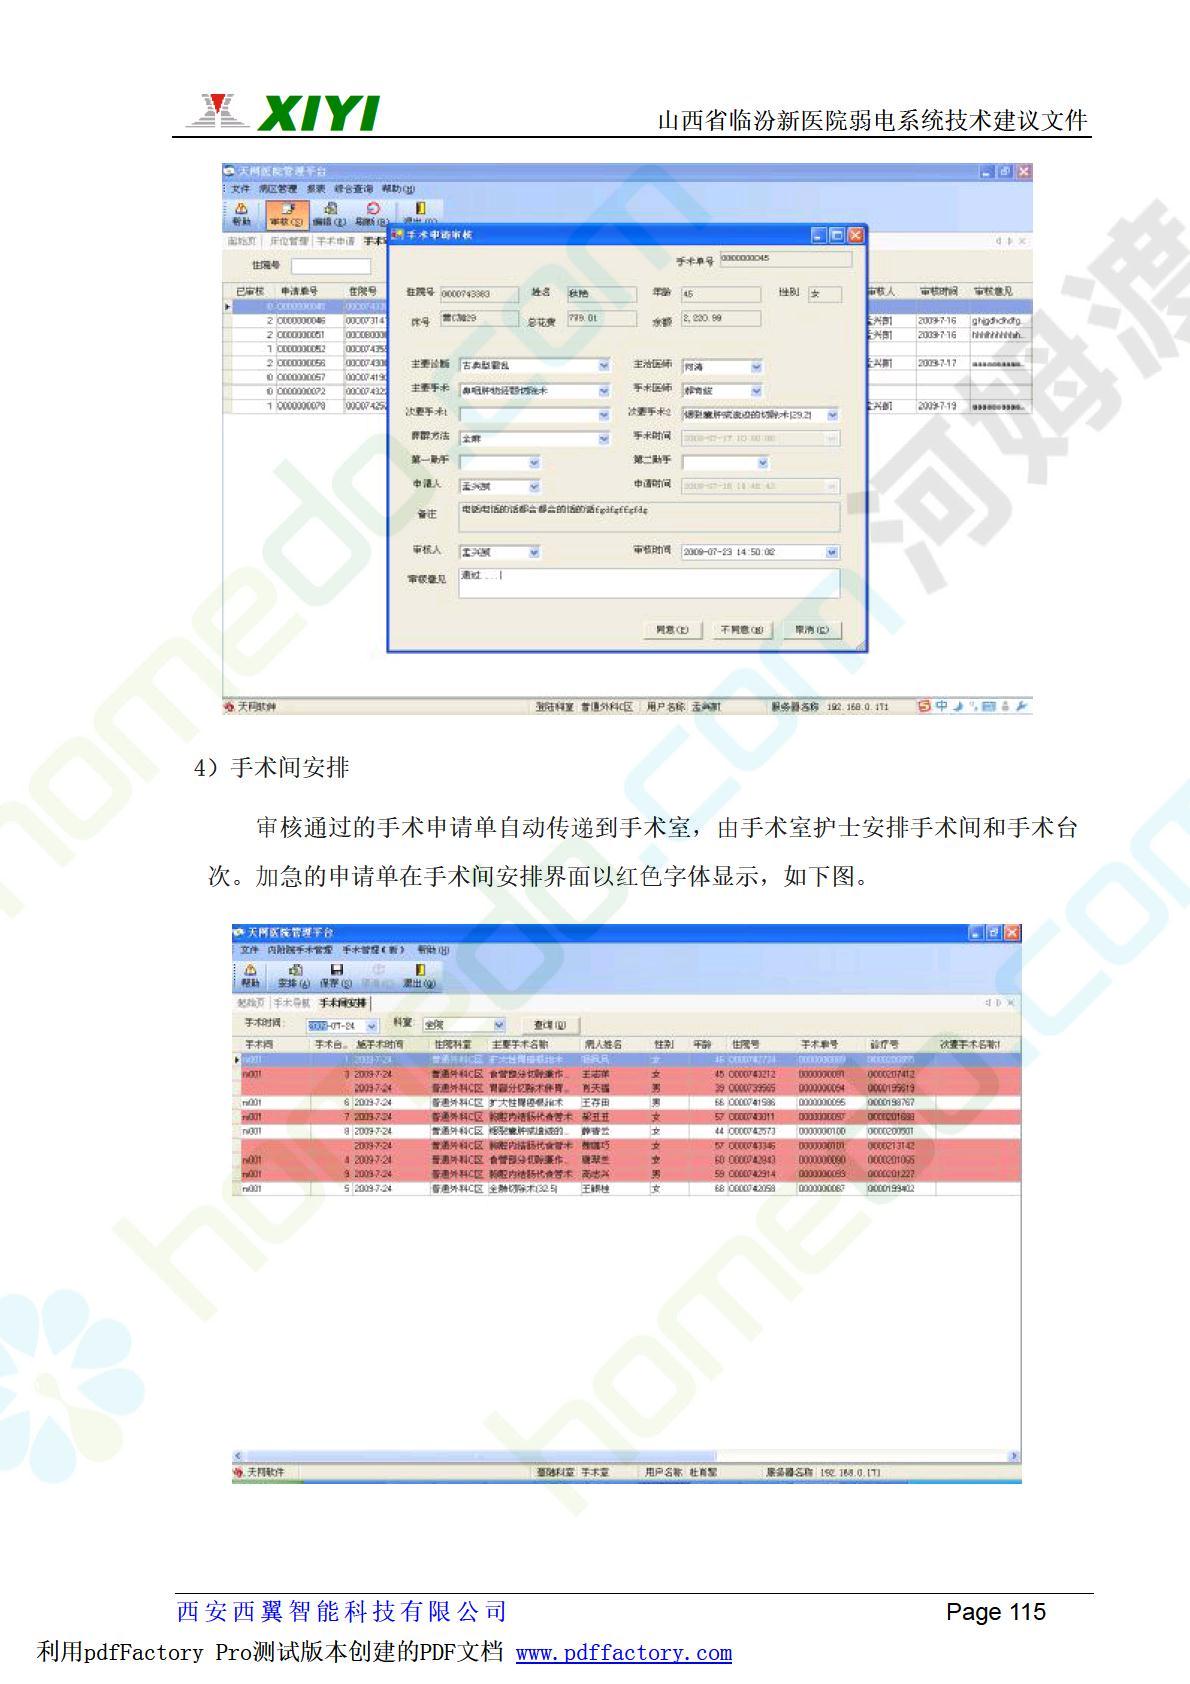Click the wrench icon in system tray
This screenshot has width=1190, height=1684.
click(1021, 706)
